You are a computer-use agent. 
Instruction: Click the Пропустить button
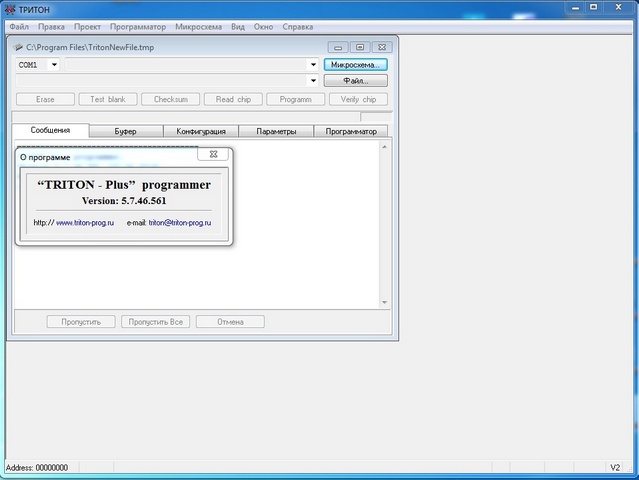coord(81,322)
